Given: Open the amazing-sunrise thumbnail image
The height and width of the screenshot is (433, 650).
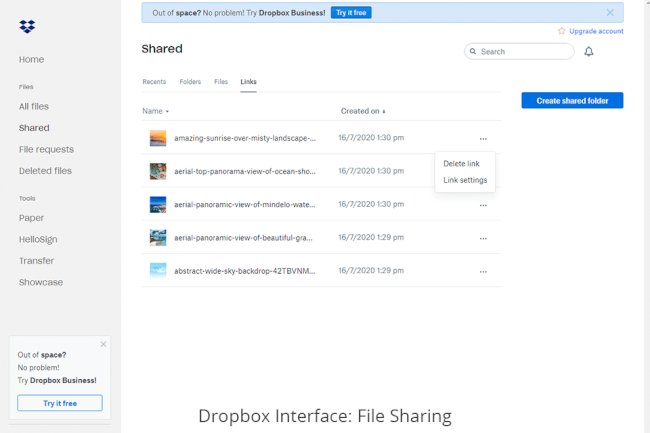Looking at the screenshot, I should pos(158,138).
